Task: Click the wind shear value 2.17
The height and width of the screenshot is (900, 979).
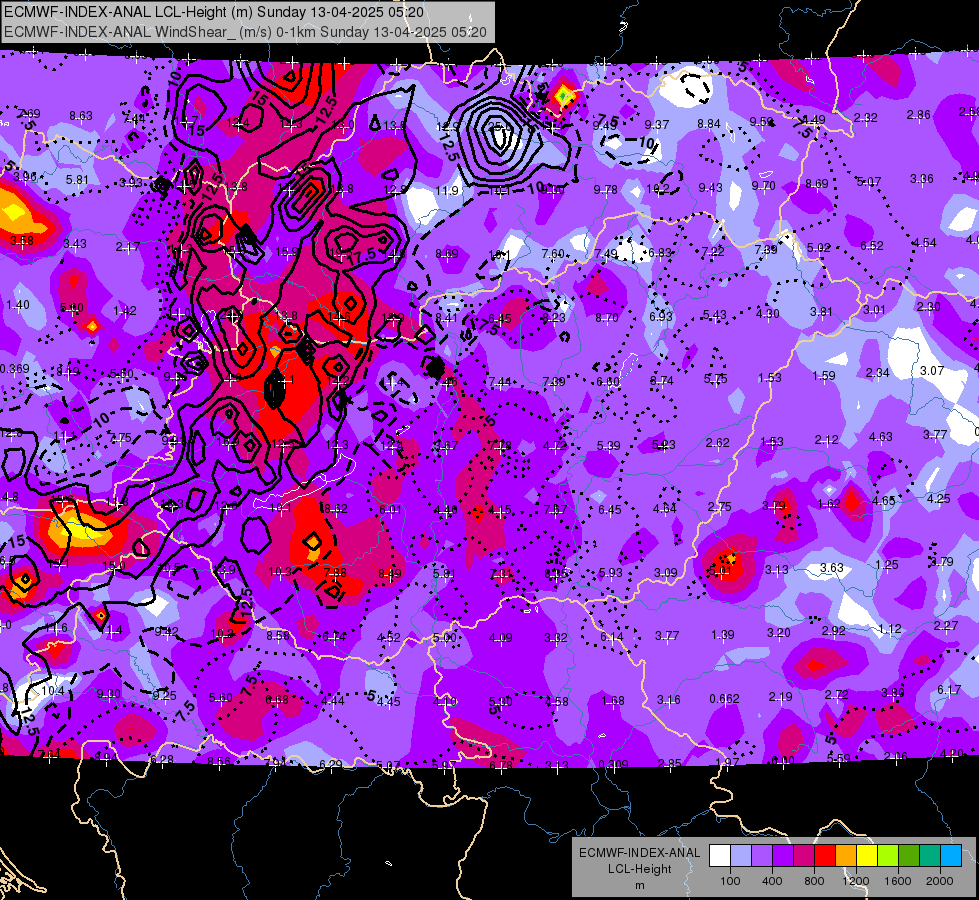Action: point(128,247)
